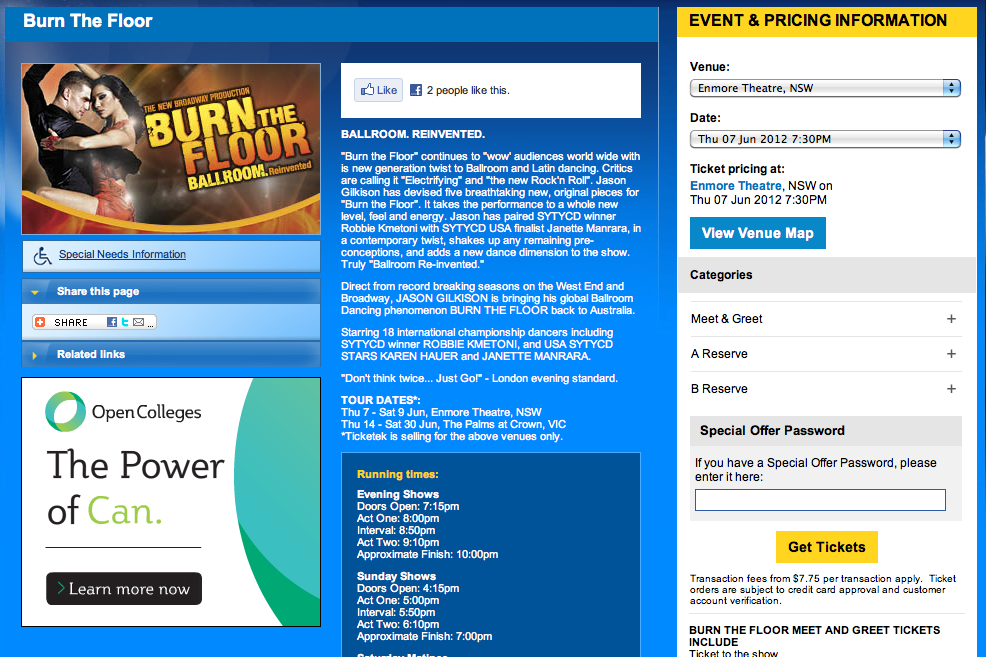This screenshot has width=986, height=657.
Task: Click the 'The Power of Can.' ad text
Action: 136,487
